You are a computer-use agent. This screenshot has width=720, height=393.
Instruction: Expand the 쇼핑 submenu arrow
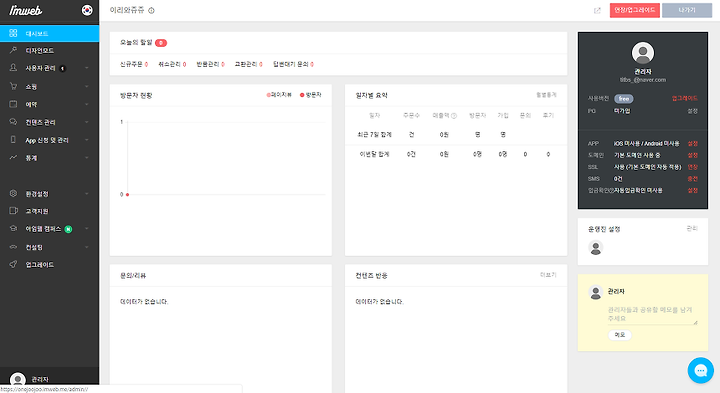pos(87,86)
